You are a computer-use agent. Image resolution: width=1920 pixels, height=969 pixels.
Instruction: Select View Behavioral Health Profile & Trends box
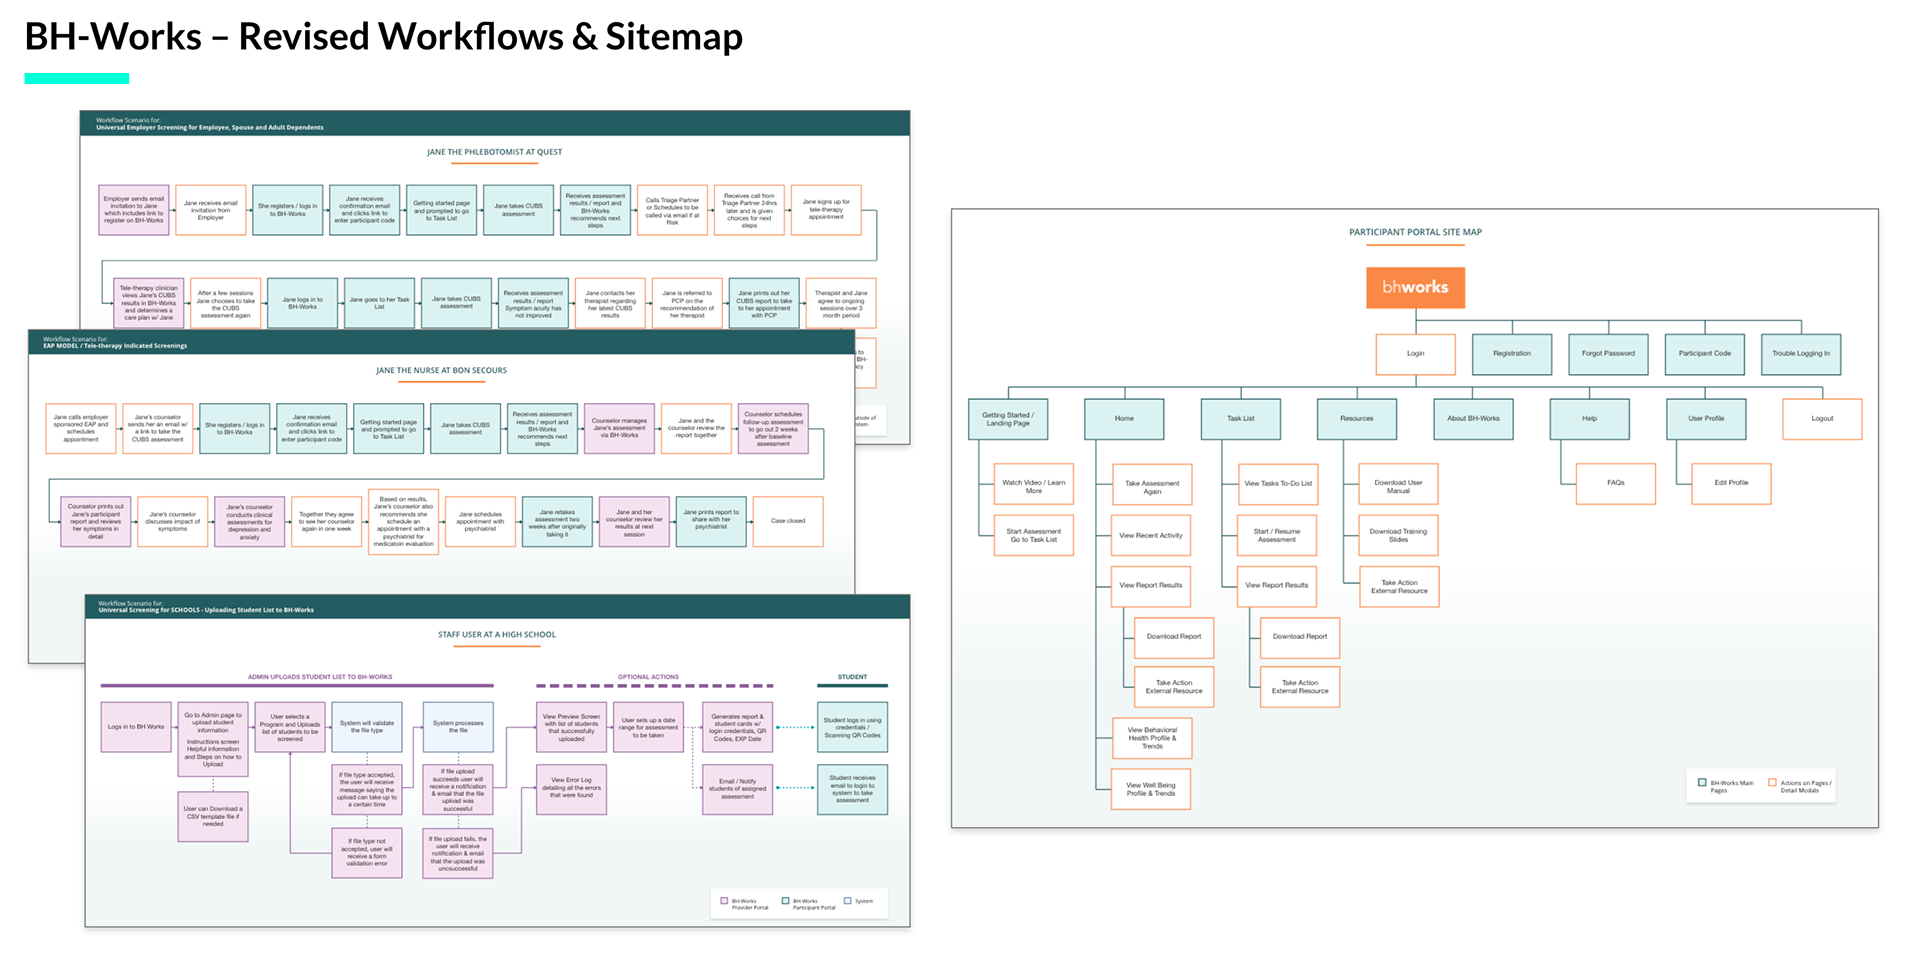click(x=1151, y=739)
